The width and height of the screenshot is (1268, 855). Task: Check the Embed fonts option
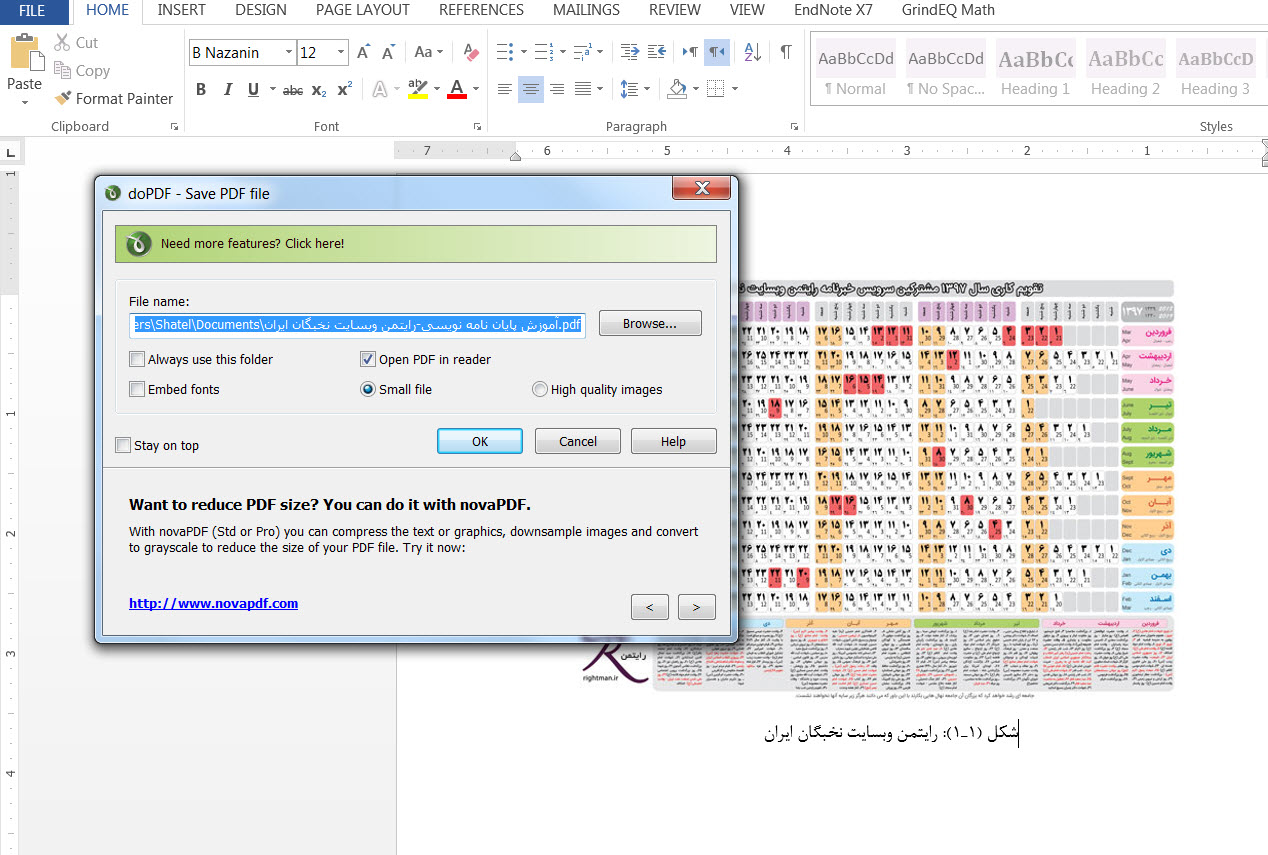[x=137, y=389]
